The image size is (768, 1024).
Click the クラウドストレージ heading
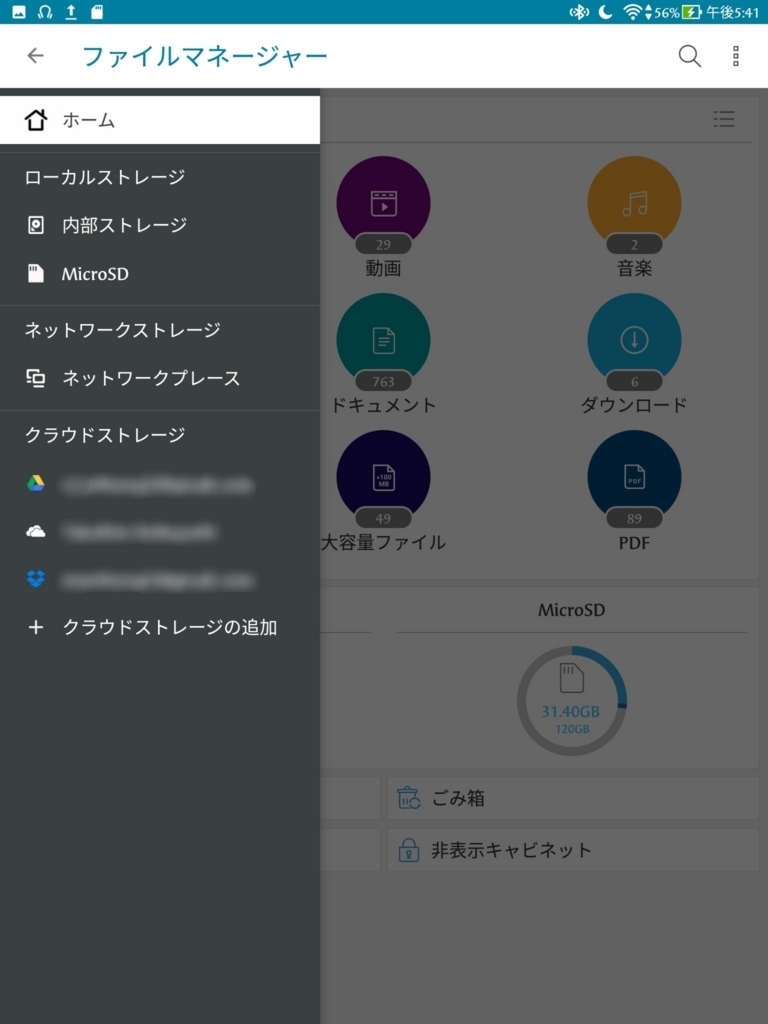105,435
